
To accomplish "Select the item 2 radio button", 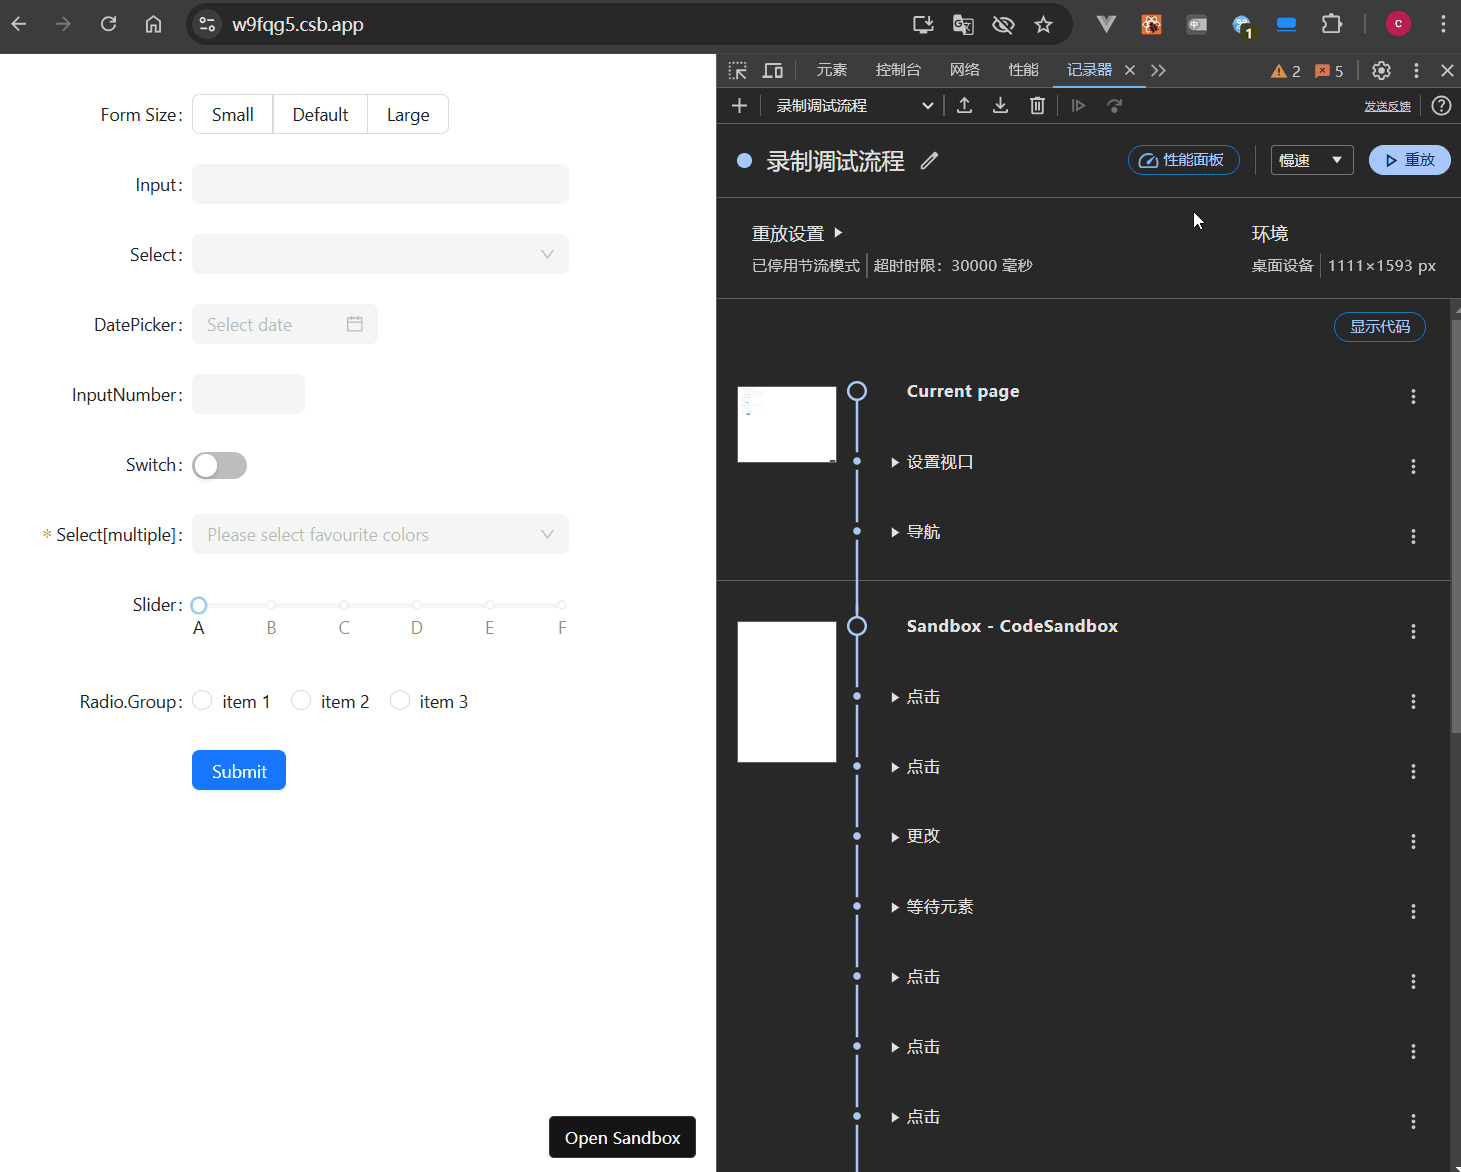I will [x=301, y=700].
